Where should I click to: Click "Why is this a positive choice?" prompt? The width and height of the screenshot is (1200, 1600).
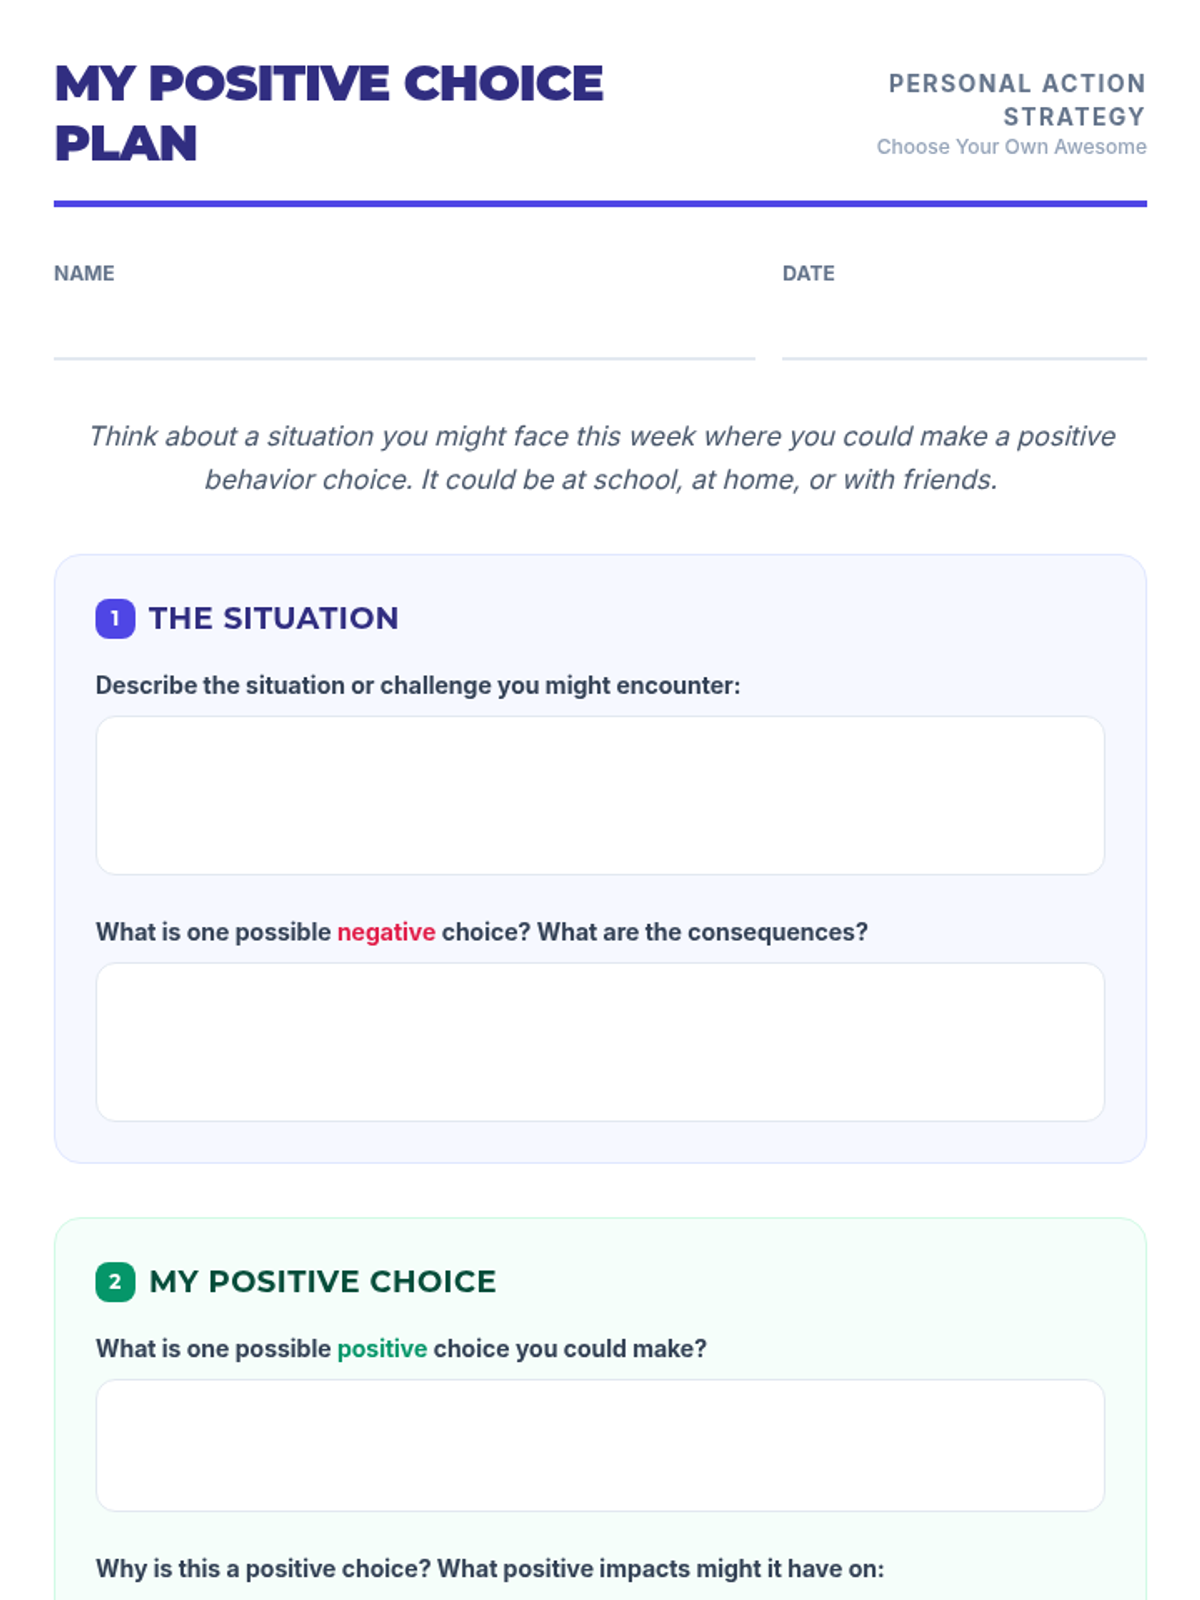point(490,1569)
